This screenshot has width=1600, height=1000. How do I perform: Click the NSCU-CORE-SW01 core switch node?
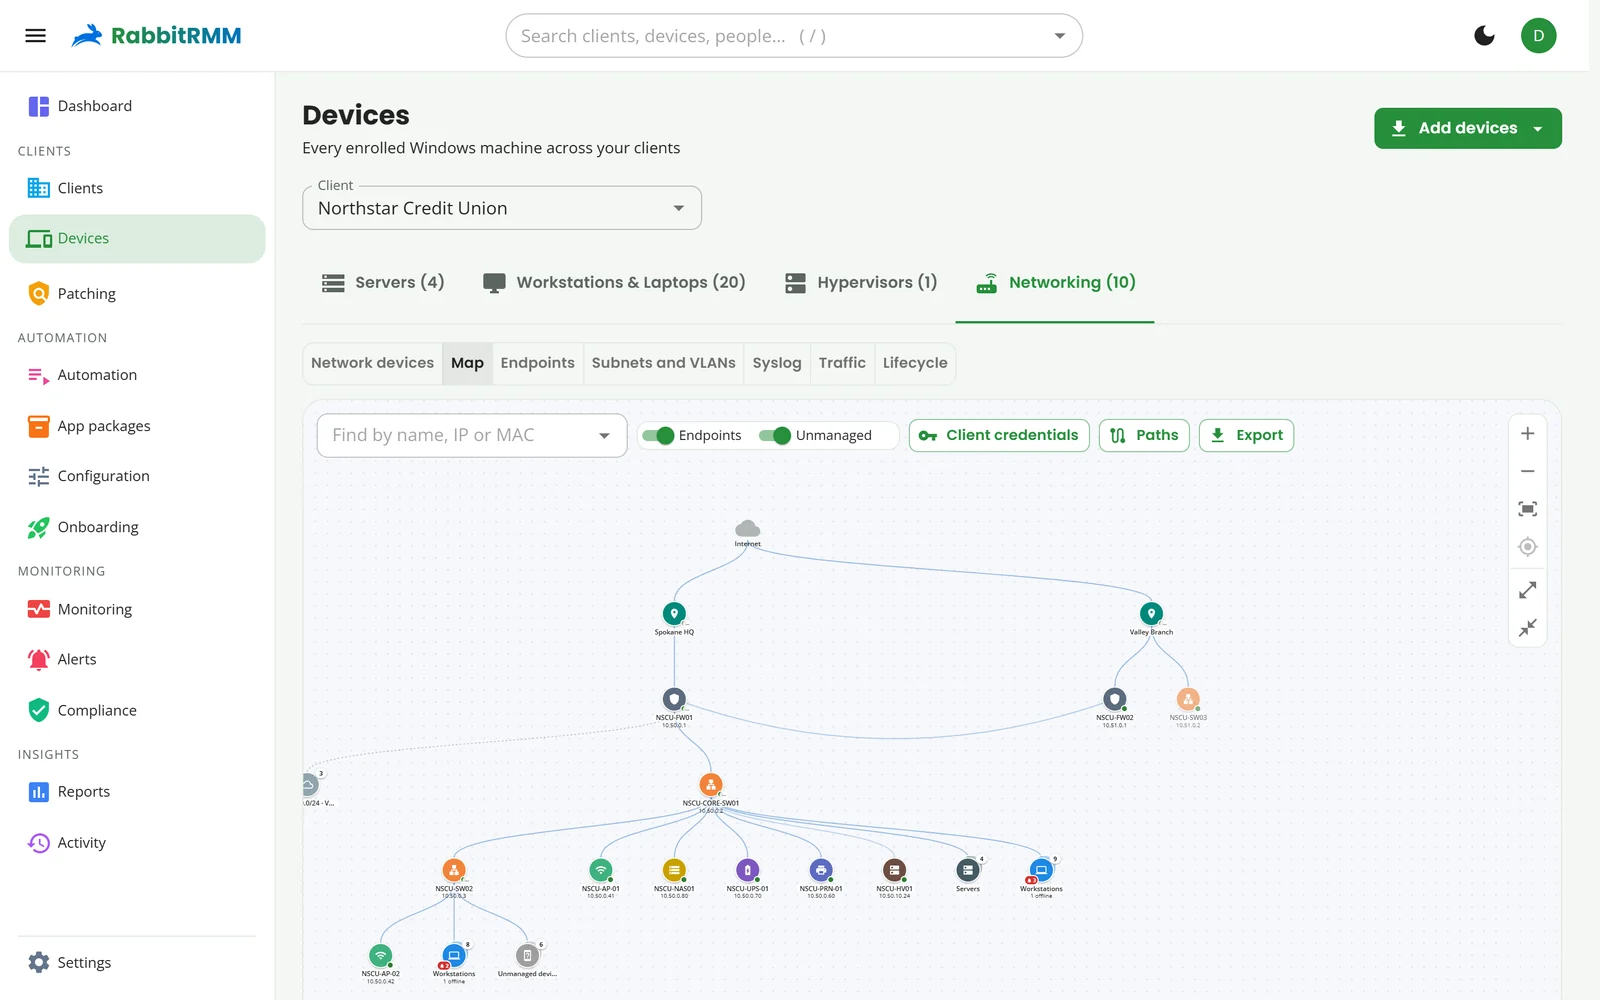pyautogui.click(x=711, y=785)
